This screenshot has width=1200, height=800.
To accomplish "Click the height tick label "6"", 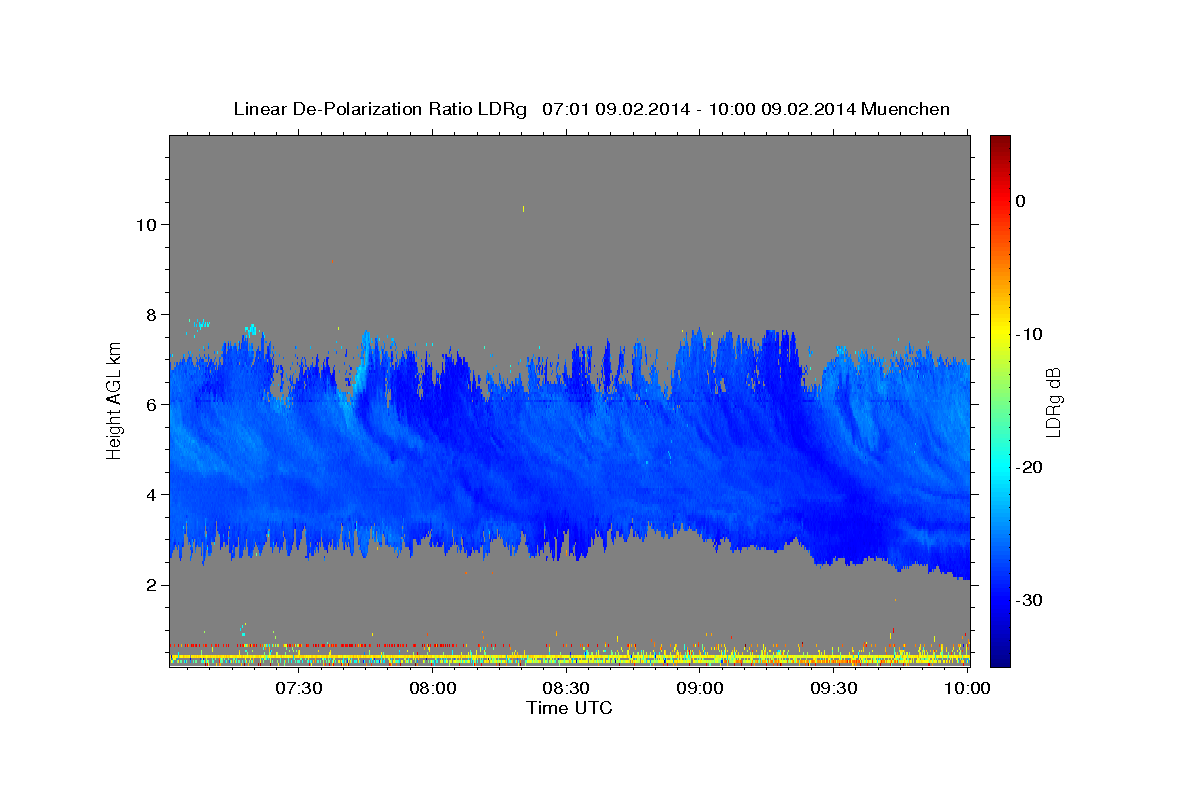I will (x=150, y=404).
